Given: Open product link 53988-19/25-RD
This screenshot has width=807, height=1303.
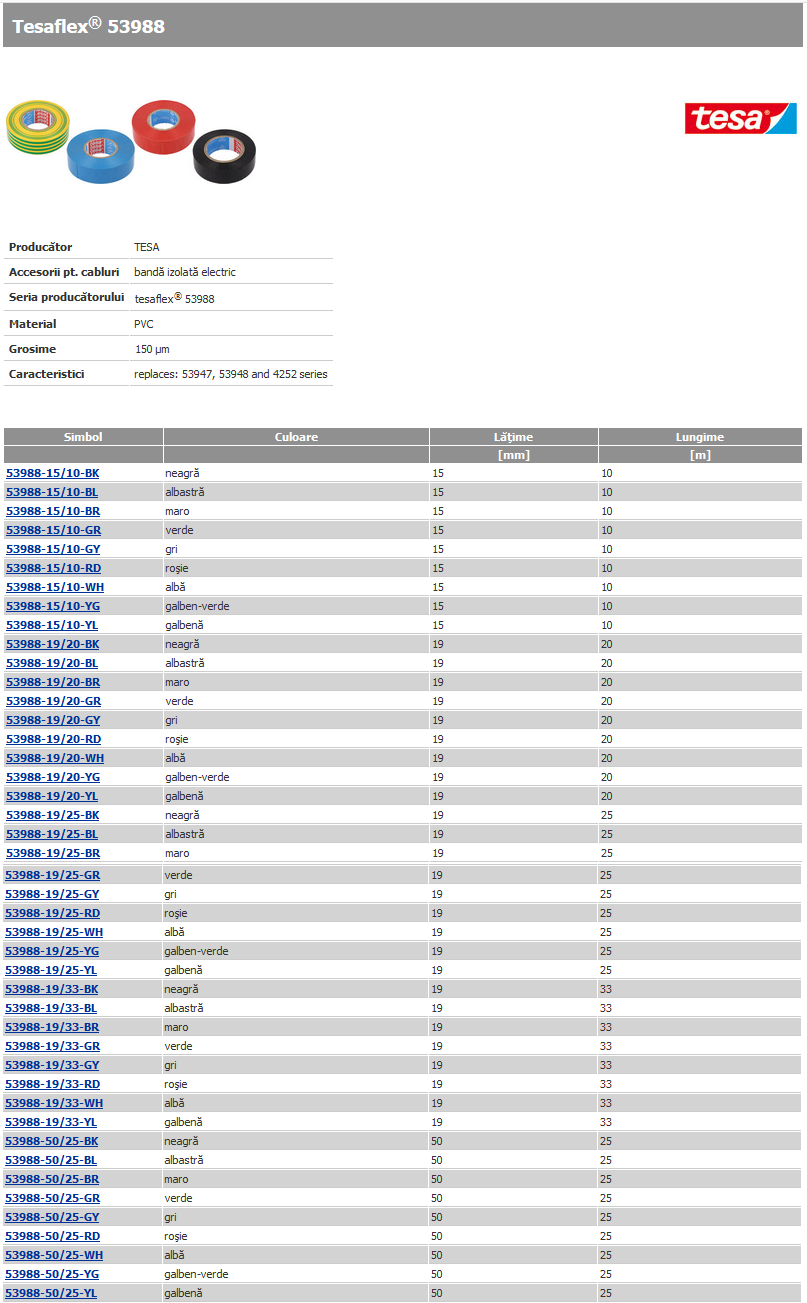Looking at the screenshot, I should click(53, 913).
